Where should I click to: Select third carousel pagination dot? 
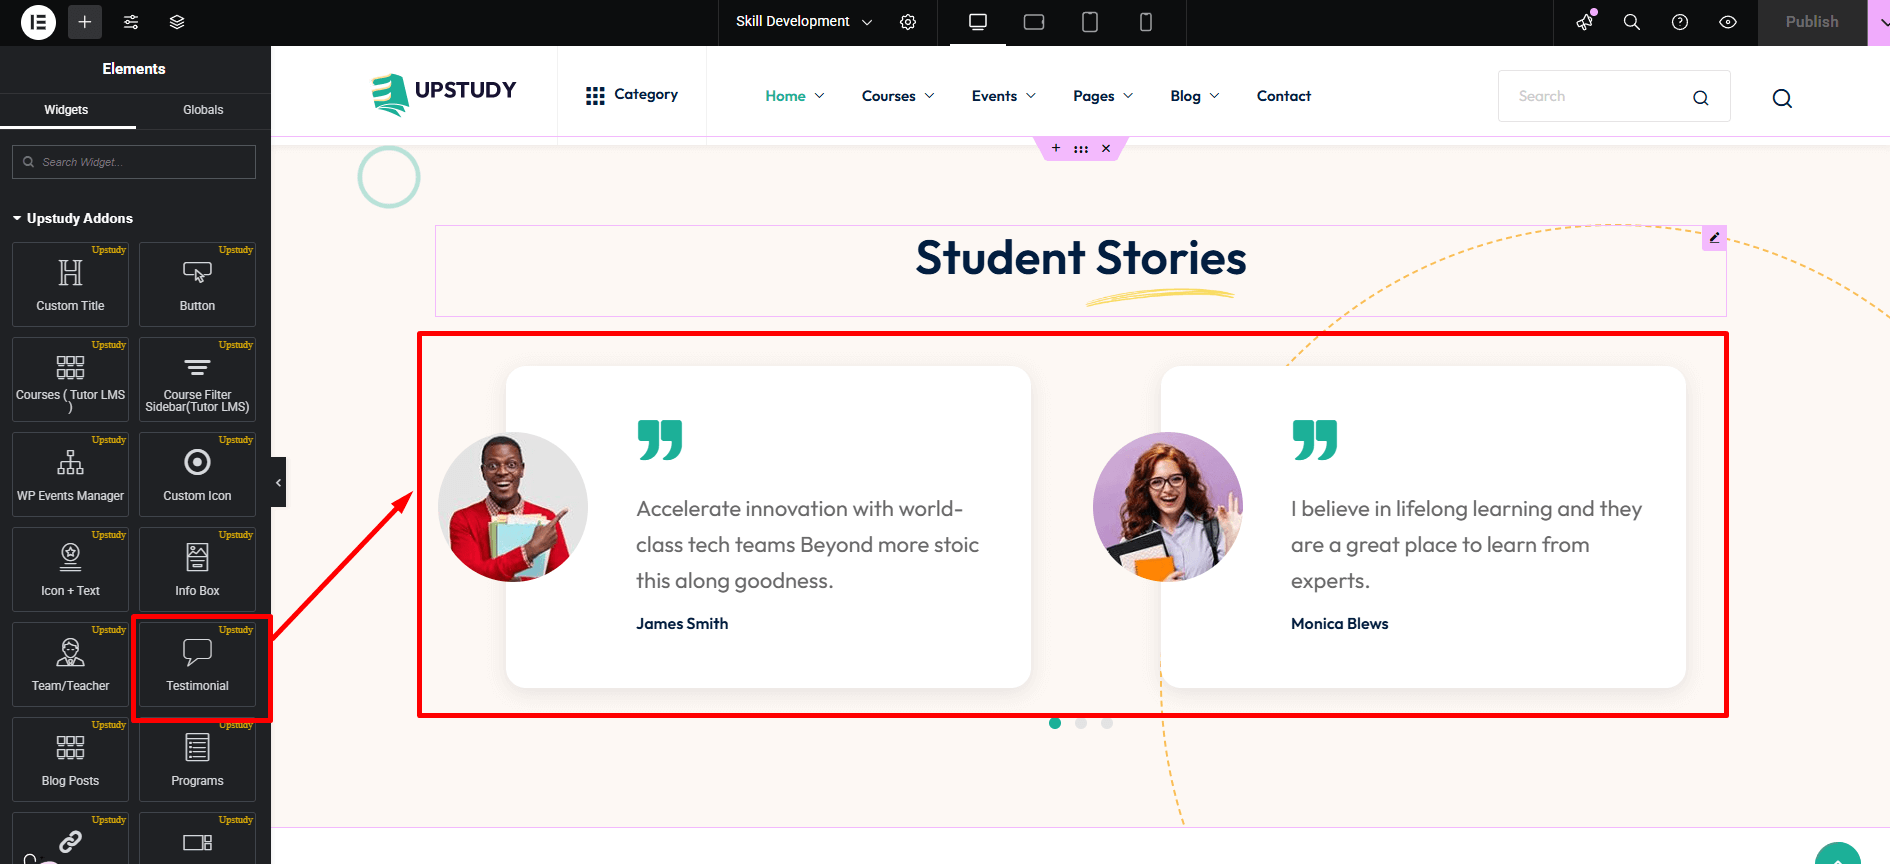[x=1107, y=723]
